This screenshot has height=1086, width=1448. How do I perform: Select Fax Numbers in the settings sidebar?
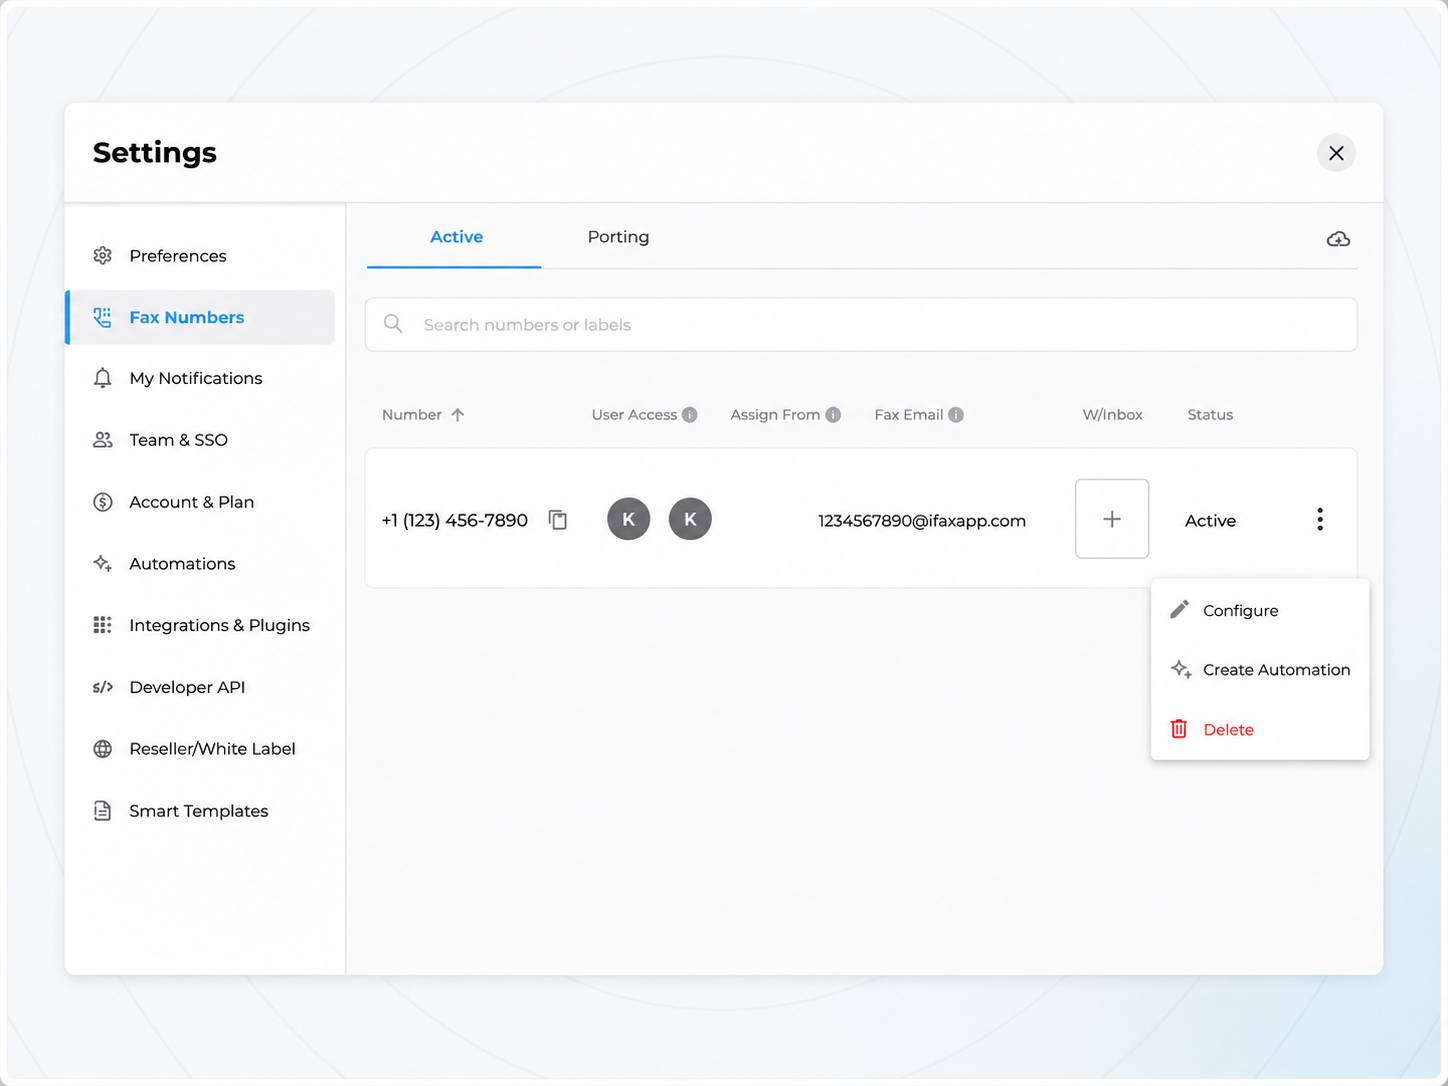[200, 317]
